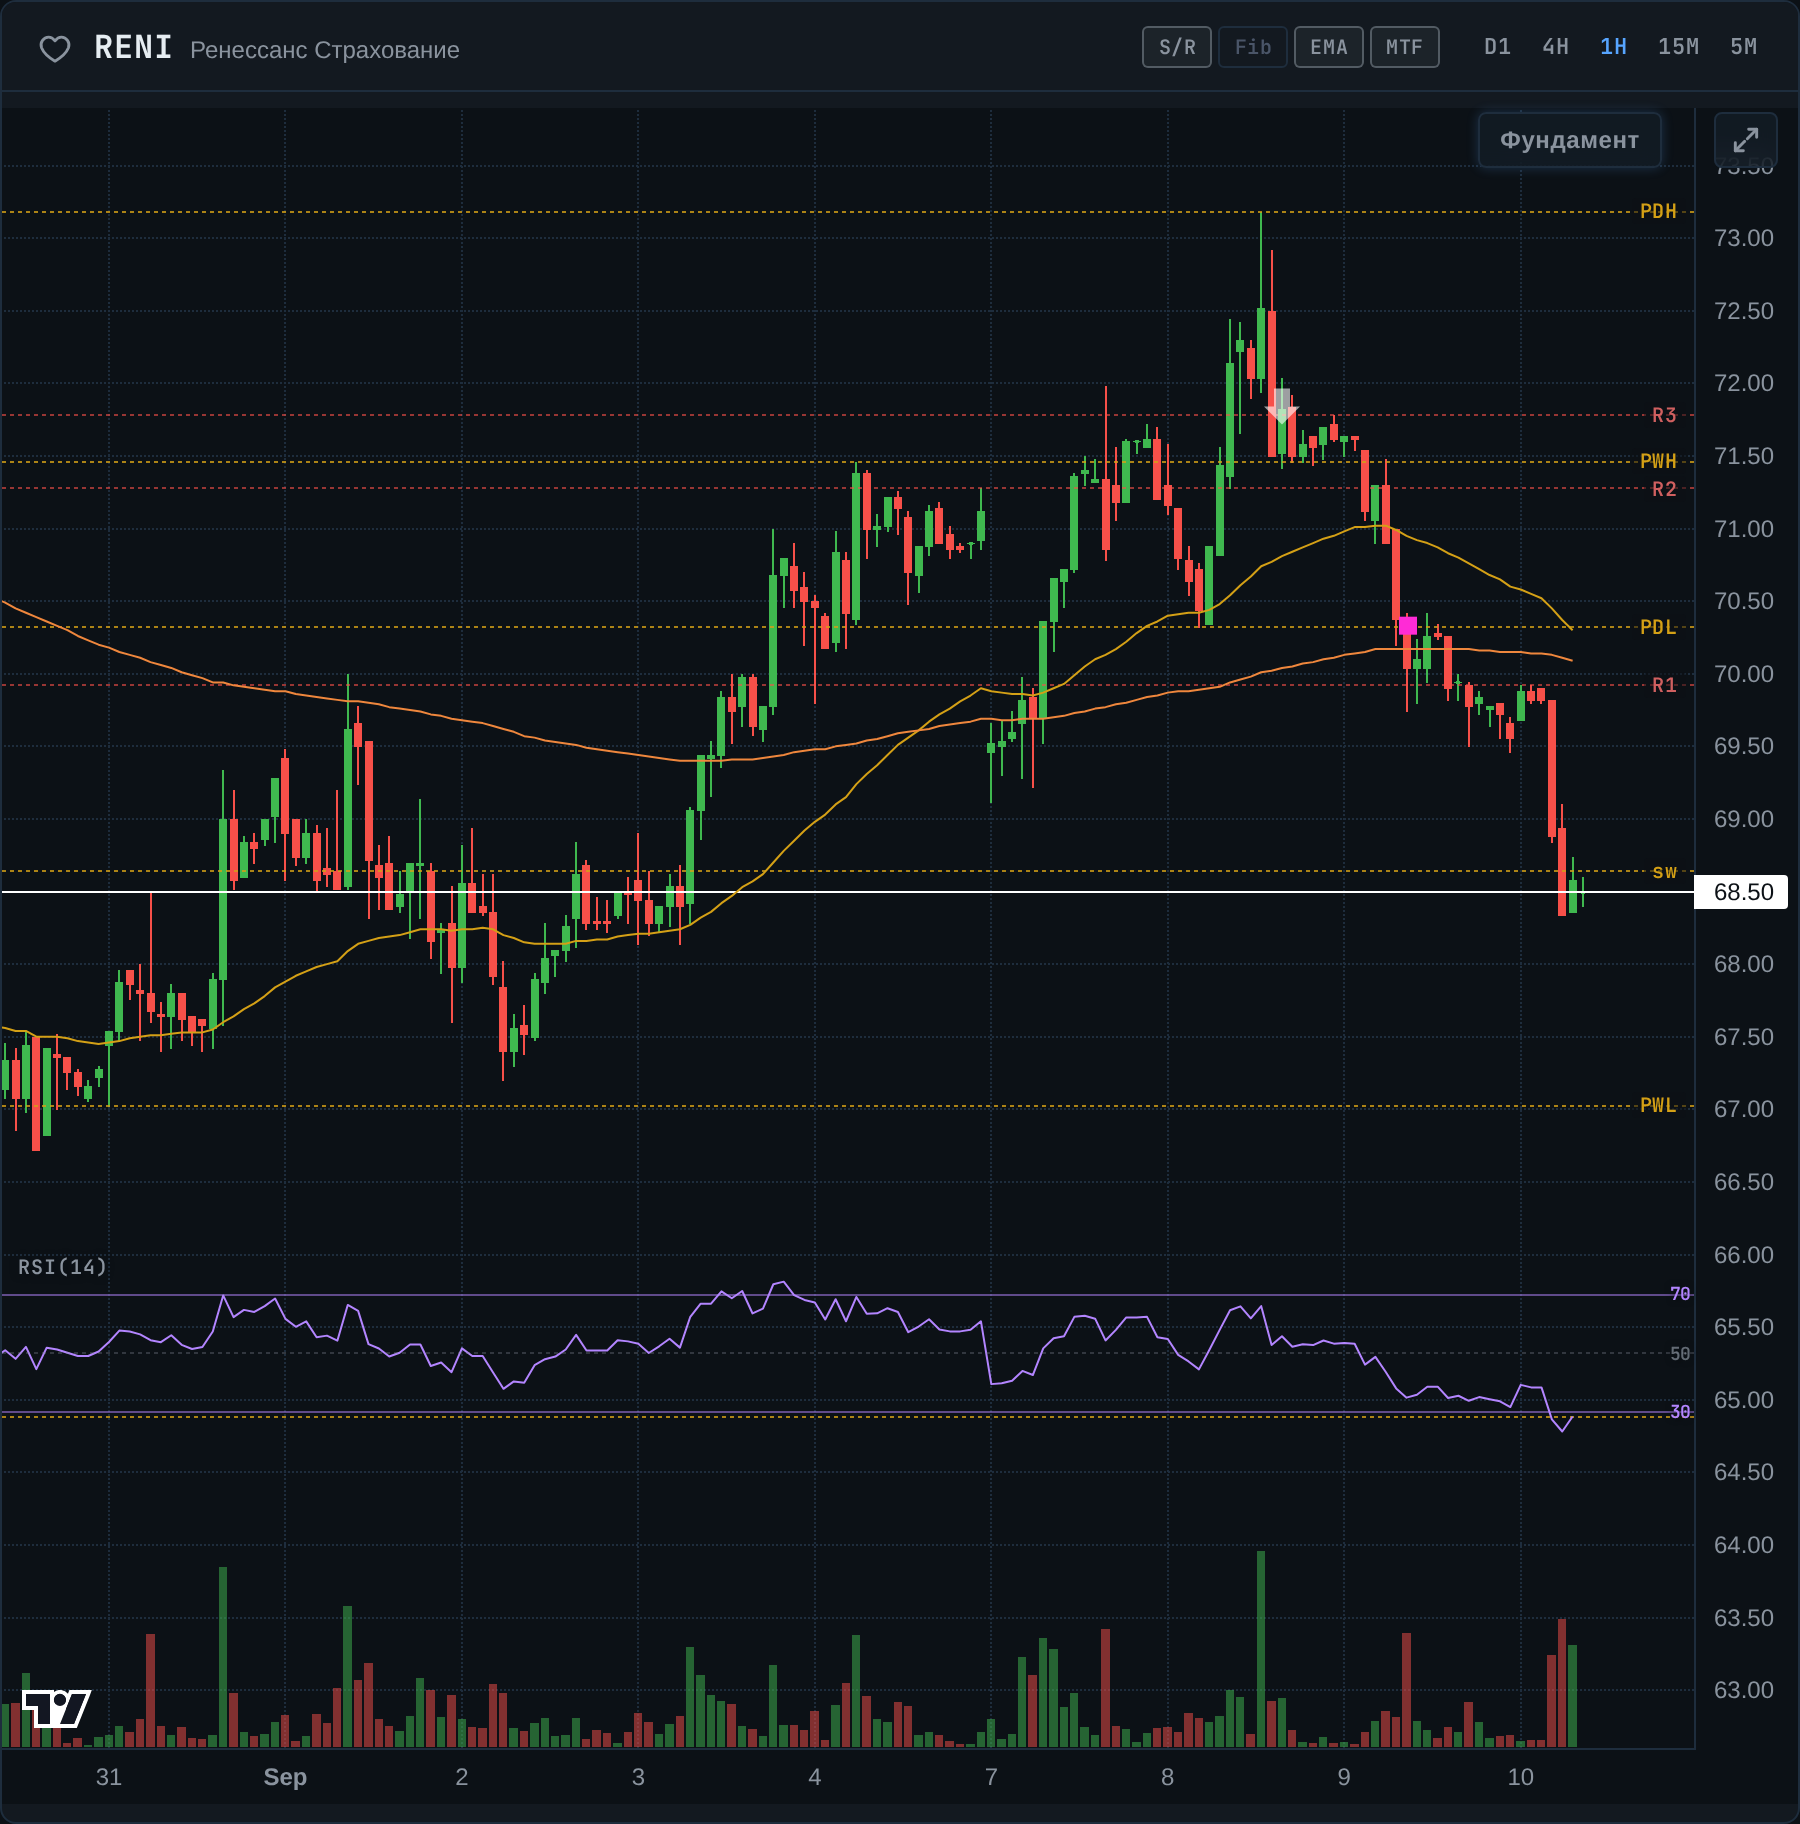This screenshot has width=1800, height=1824.
Task: Click the 2 date label on time axis
Action: point(462,1777)
